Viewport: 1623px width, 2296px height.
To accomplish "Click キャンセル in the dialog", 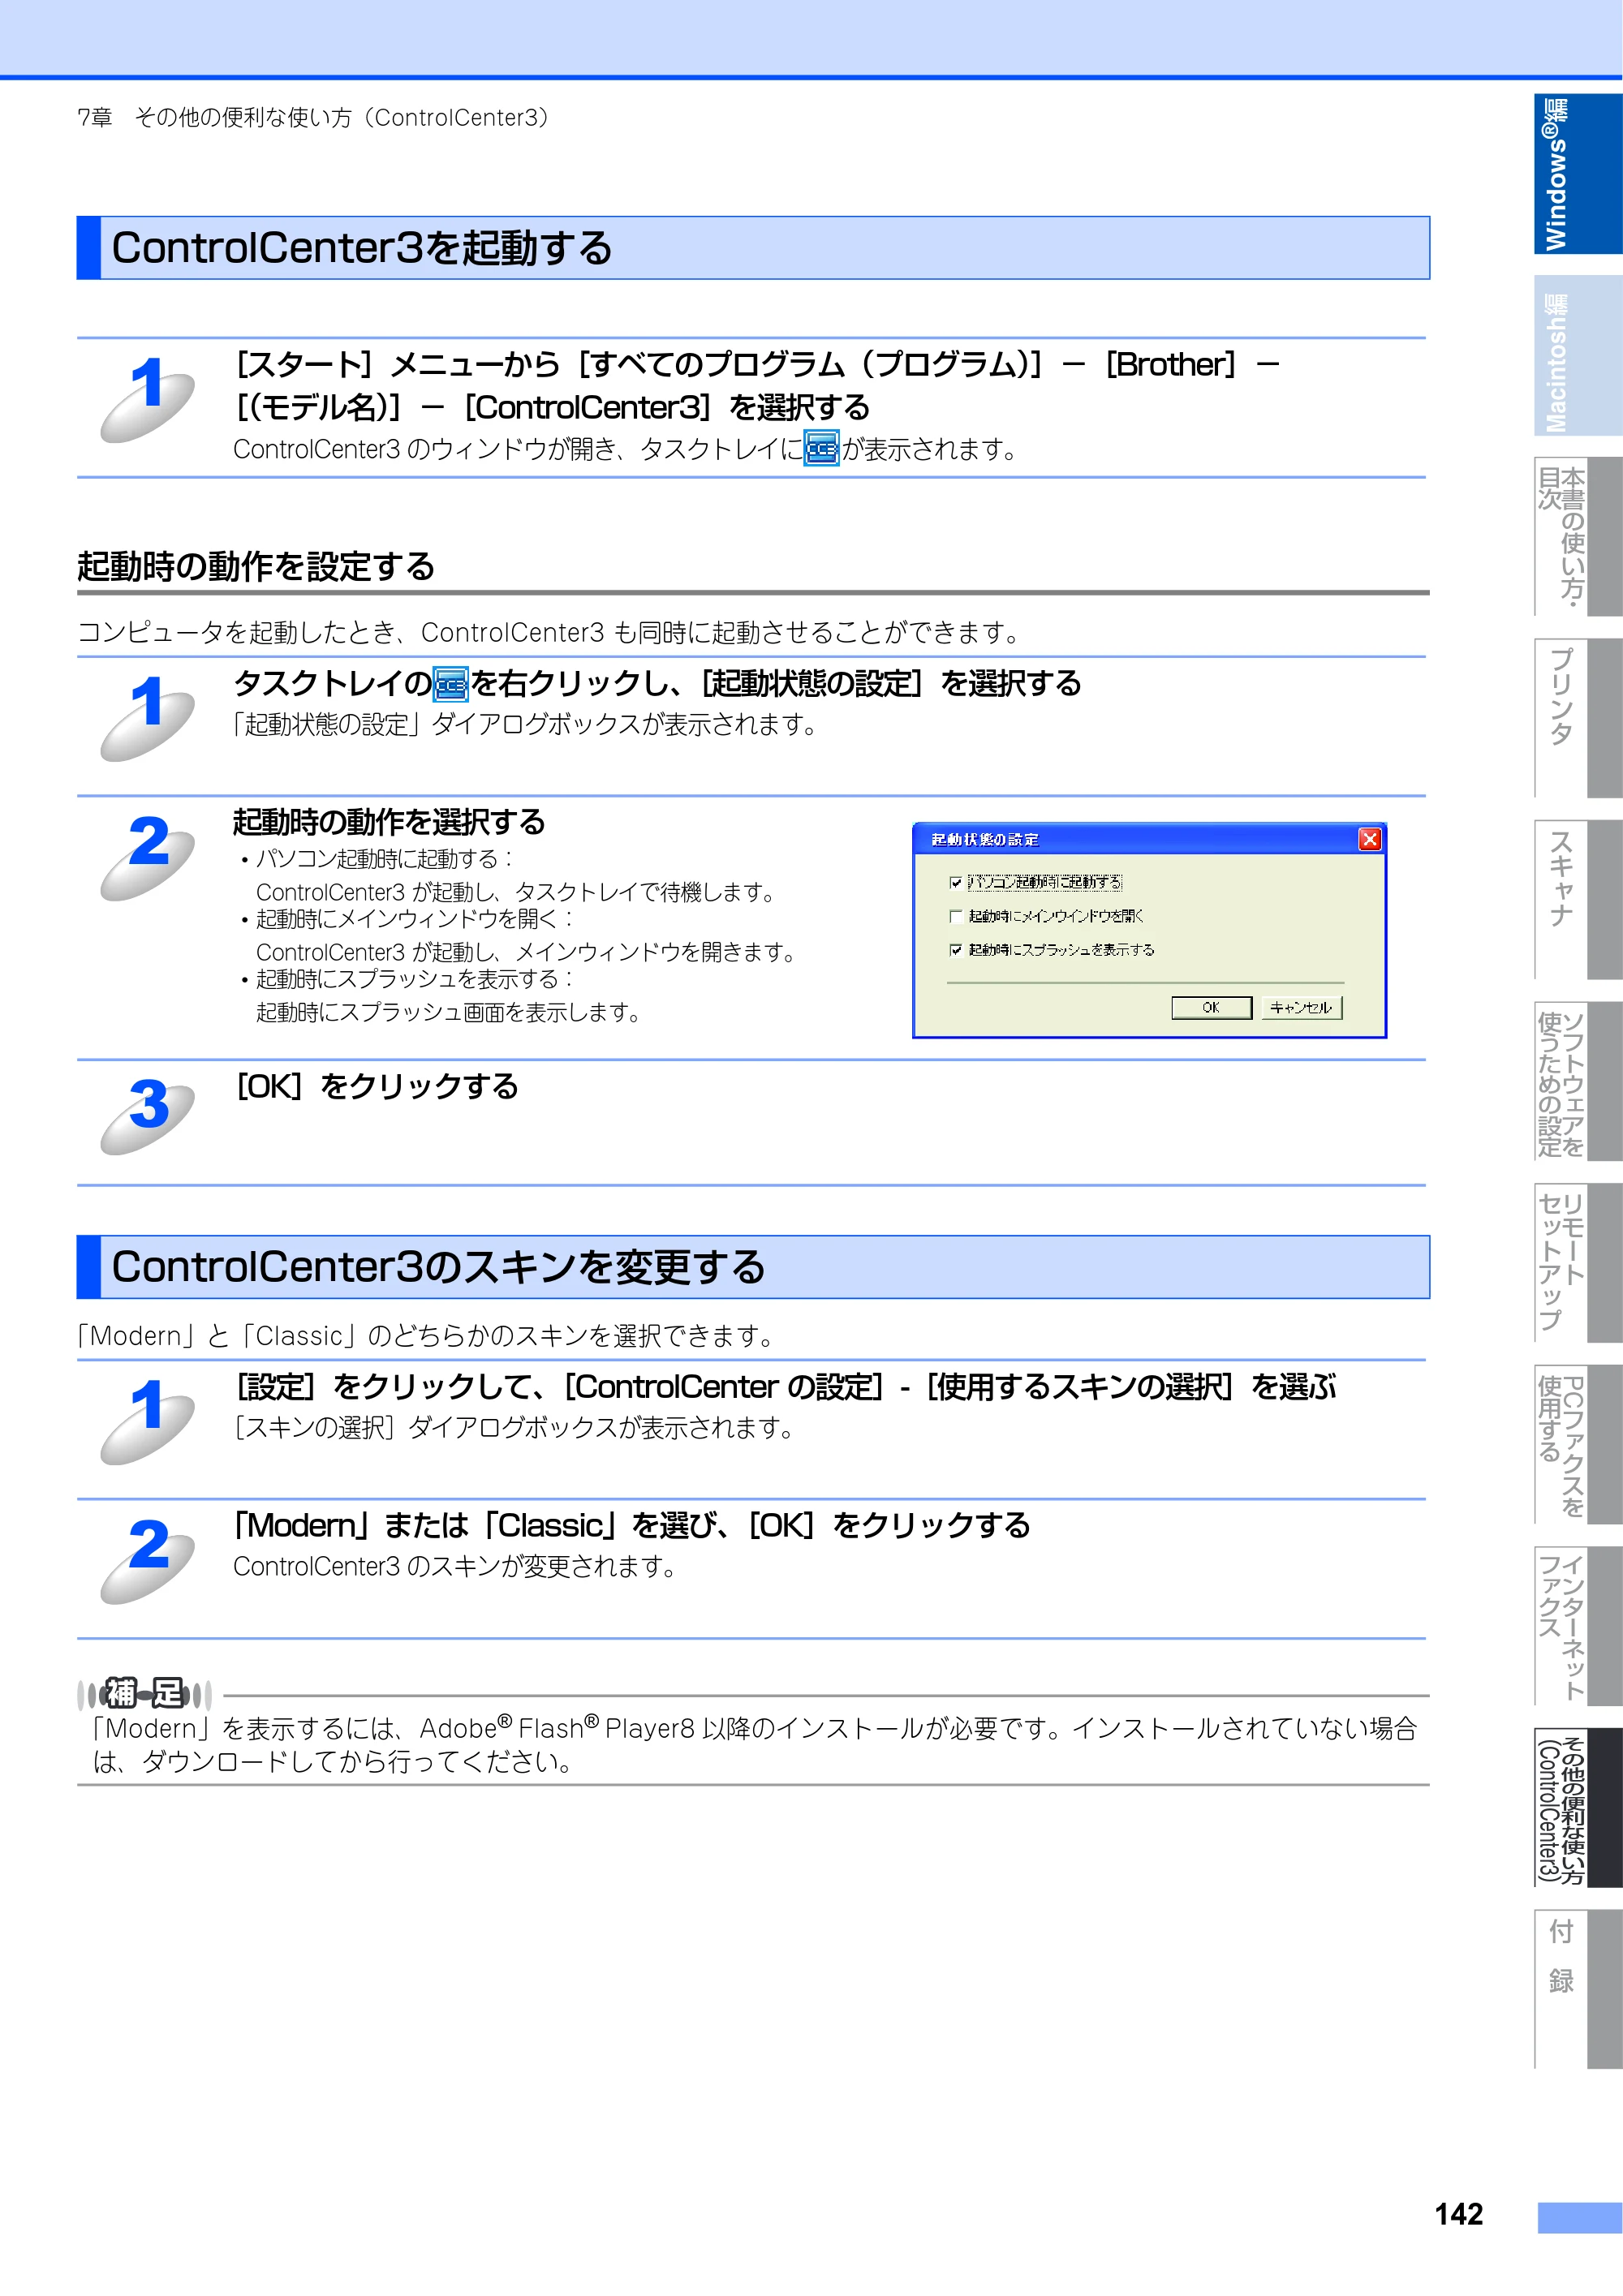I will tap(1301, 1007).
